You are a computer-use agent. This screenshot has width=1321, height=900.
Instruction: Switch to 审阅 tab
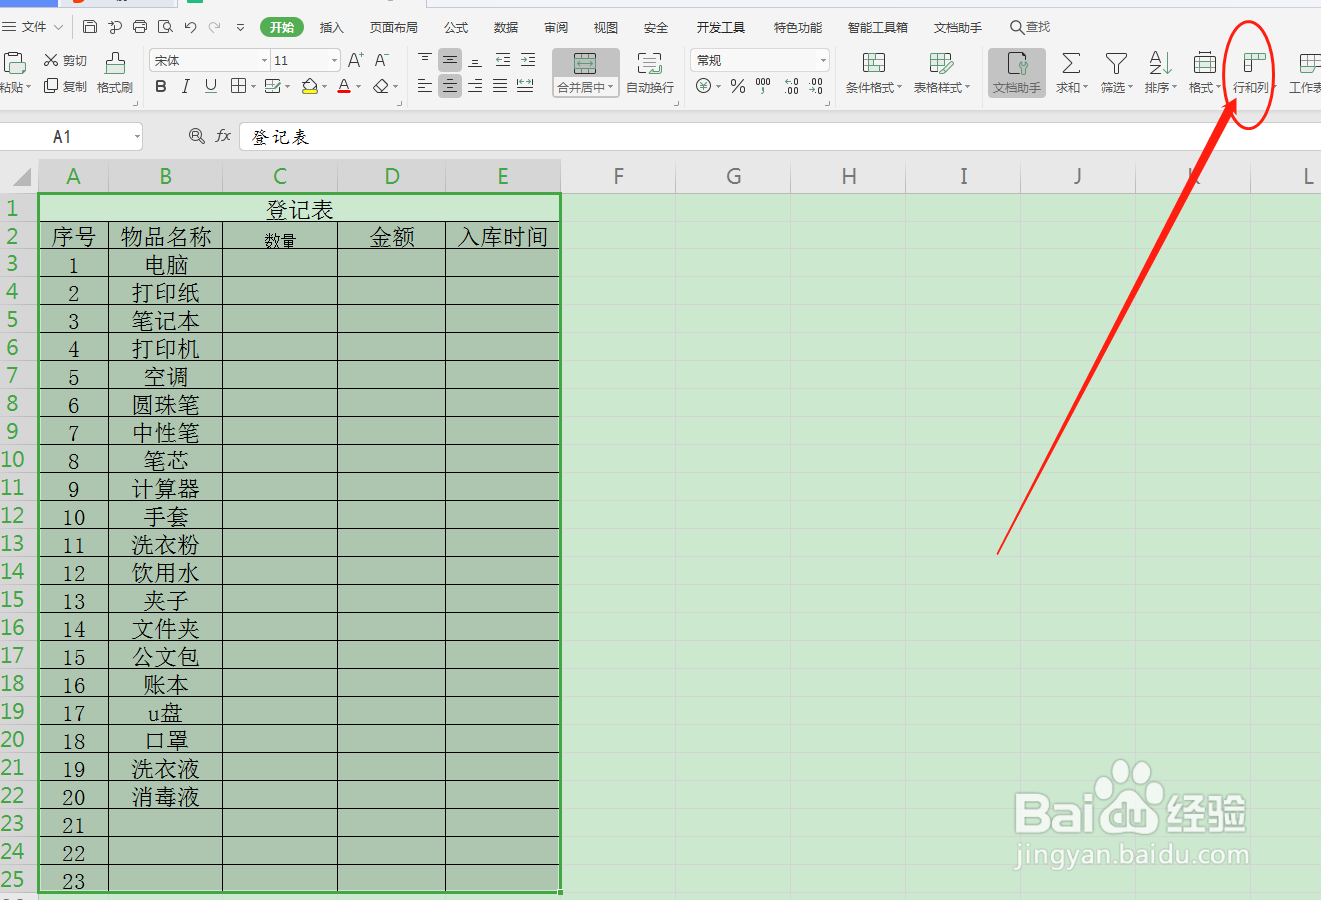pyautogui.click(x=556, y=27)
